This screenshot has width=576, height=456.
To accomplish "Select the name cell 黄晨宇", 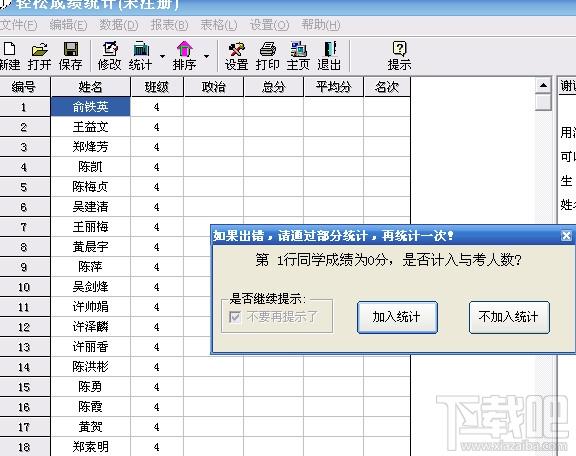I will click(90, 247).
